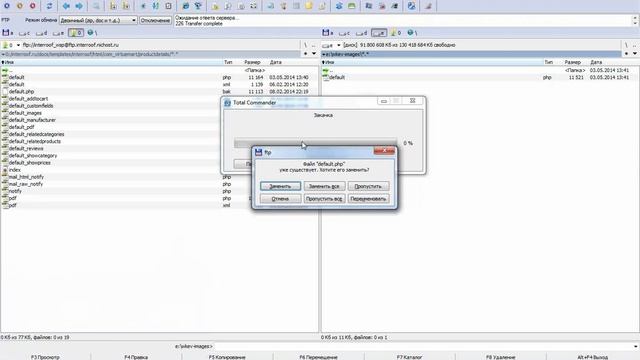
Task: Select default.php bak file in left panel
Action: coord(21,91)
